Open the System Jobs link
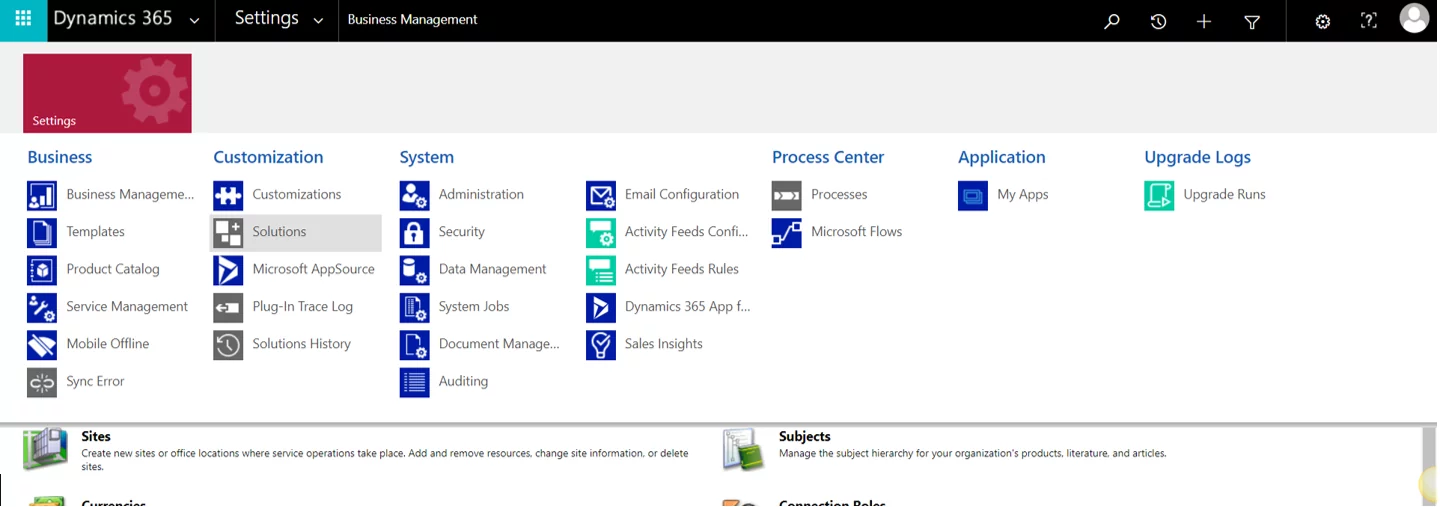 tap(474, 307)
